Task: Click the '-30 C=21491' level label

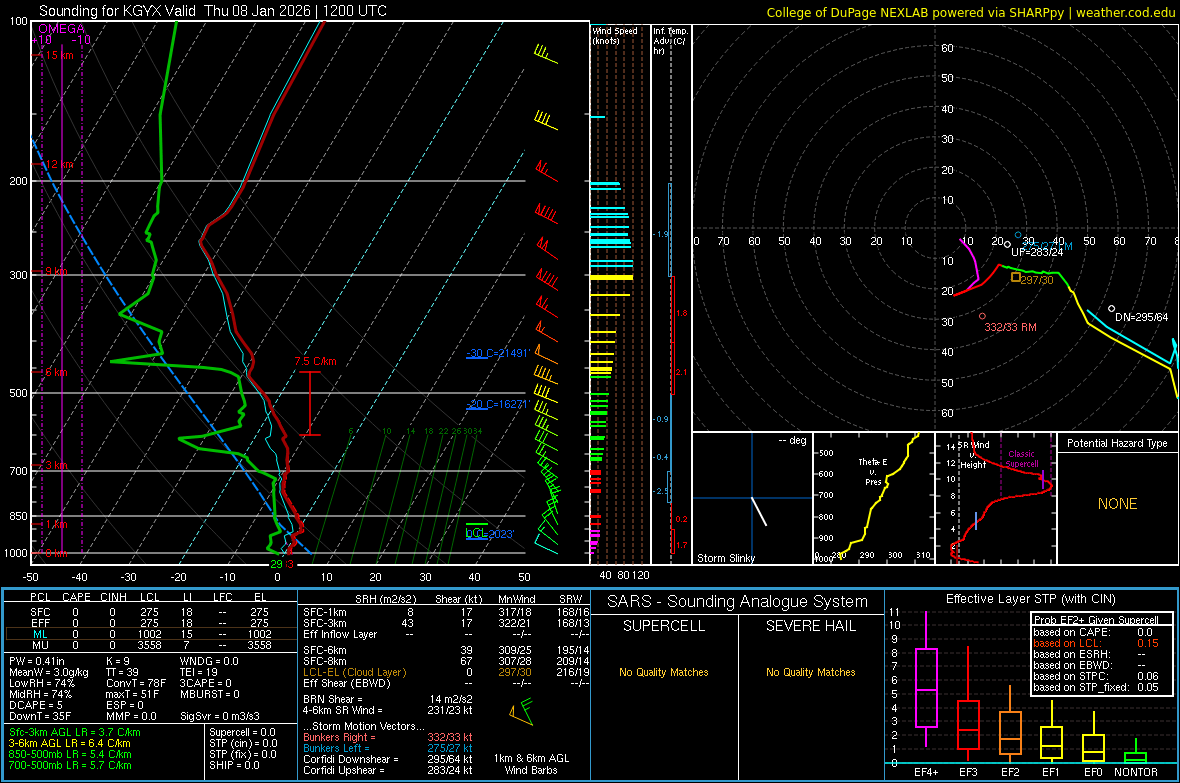Action: coord(498,353)
